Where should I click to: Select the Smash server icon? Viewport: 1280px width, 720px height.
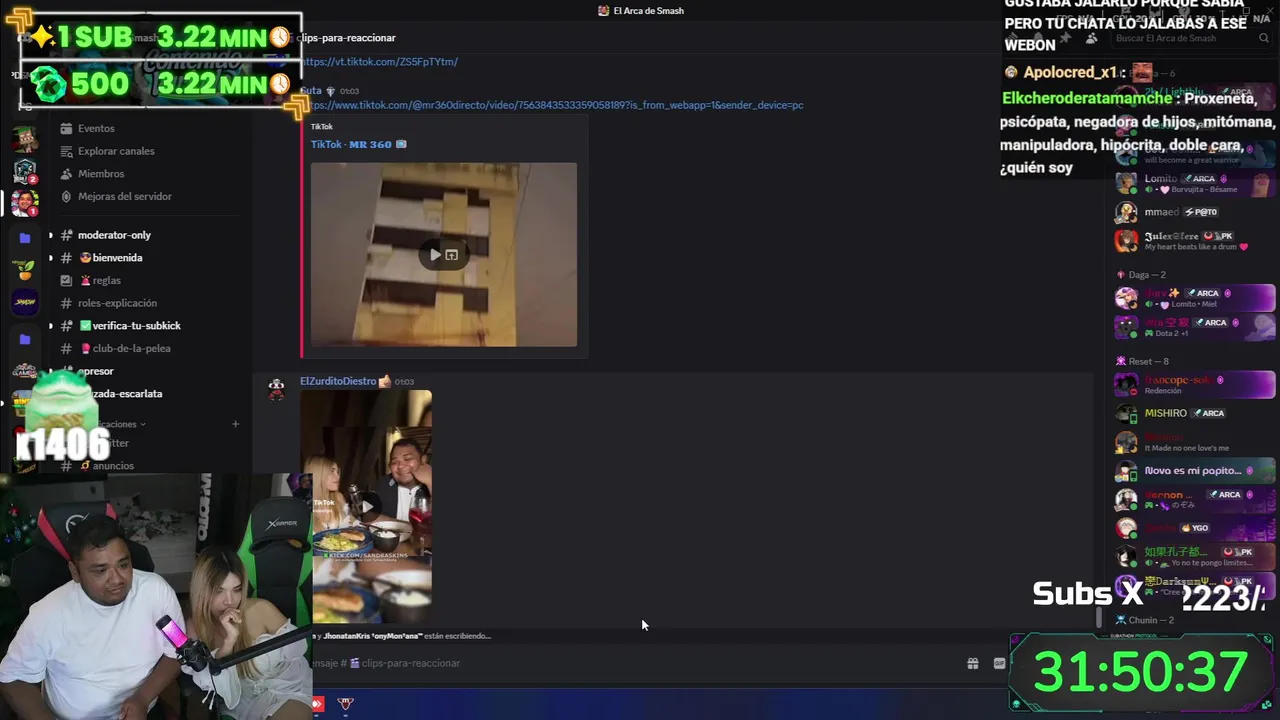25,302
